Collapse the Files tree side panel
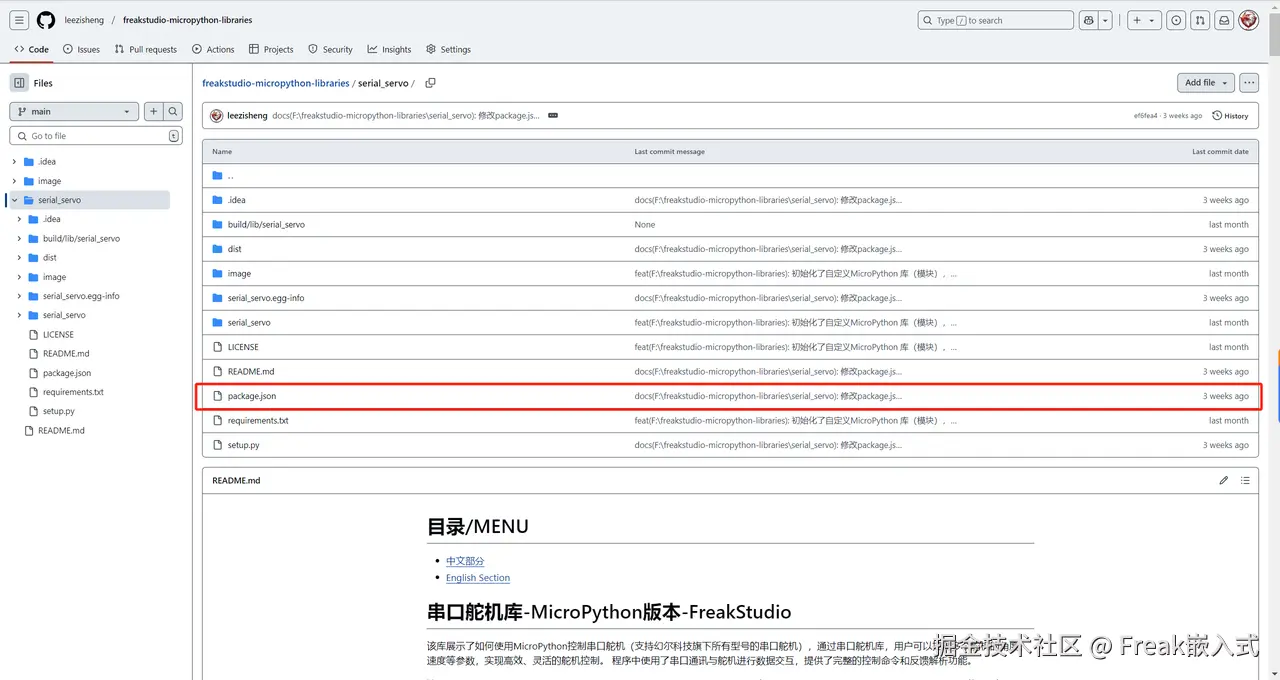The image size is (1280, 680). [x=19, y=83]
